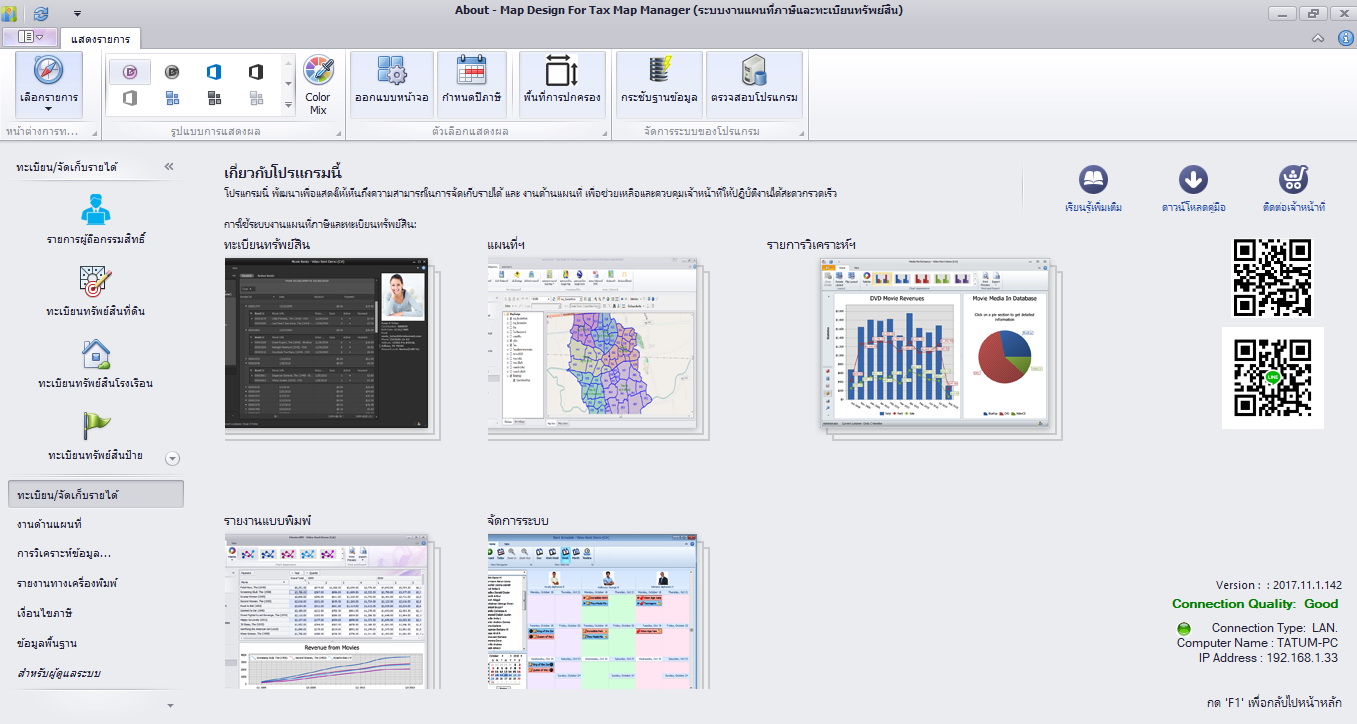Click IP Address 192.168.1.33 text

click(x=1268, y=657)
